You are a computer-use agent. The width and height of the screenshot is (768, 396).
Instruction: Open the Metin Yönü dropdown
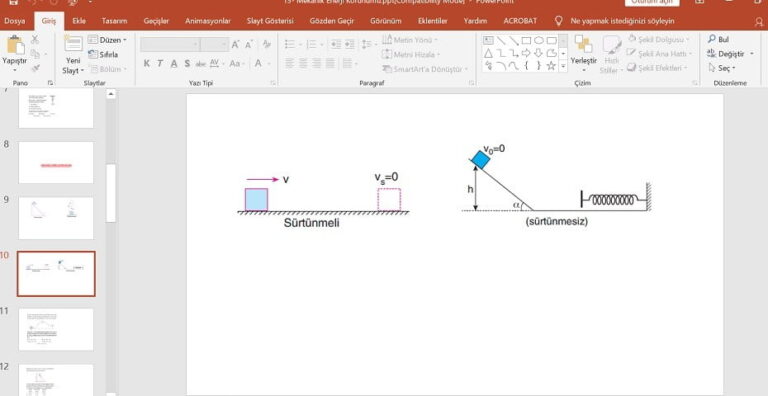click(x=409, y=40)
